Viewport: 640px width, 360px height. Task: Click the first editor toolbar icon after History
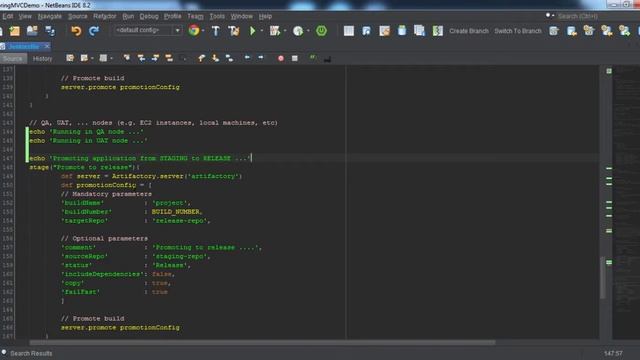70,58
